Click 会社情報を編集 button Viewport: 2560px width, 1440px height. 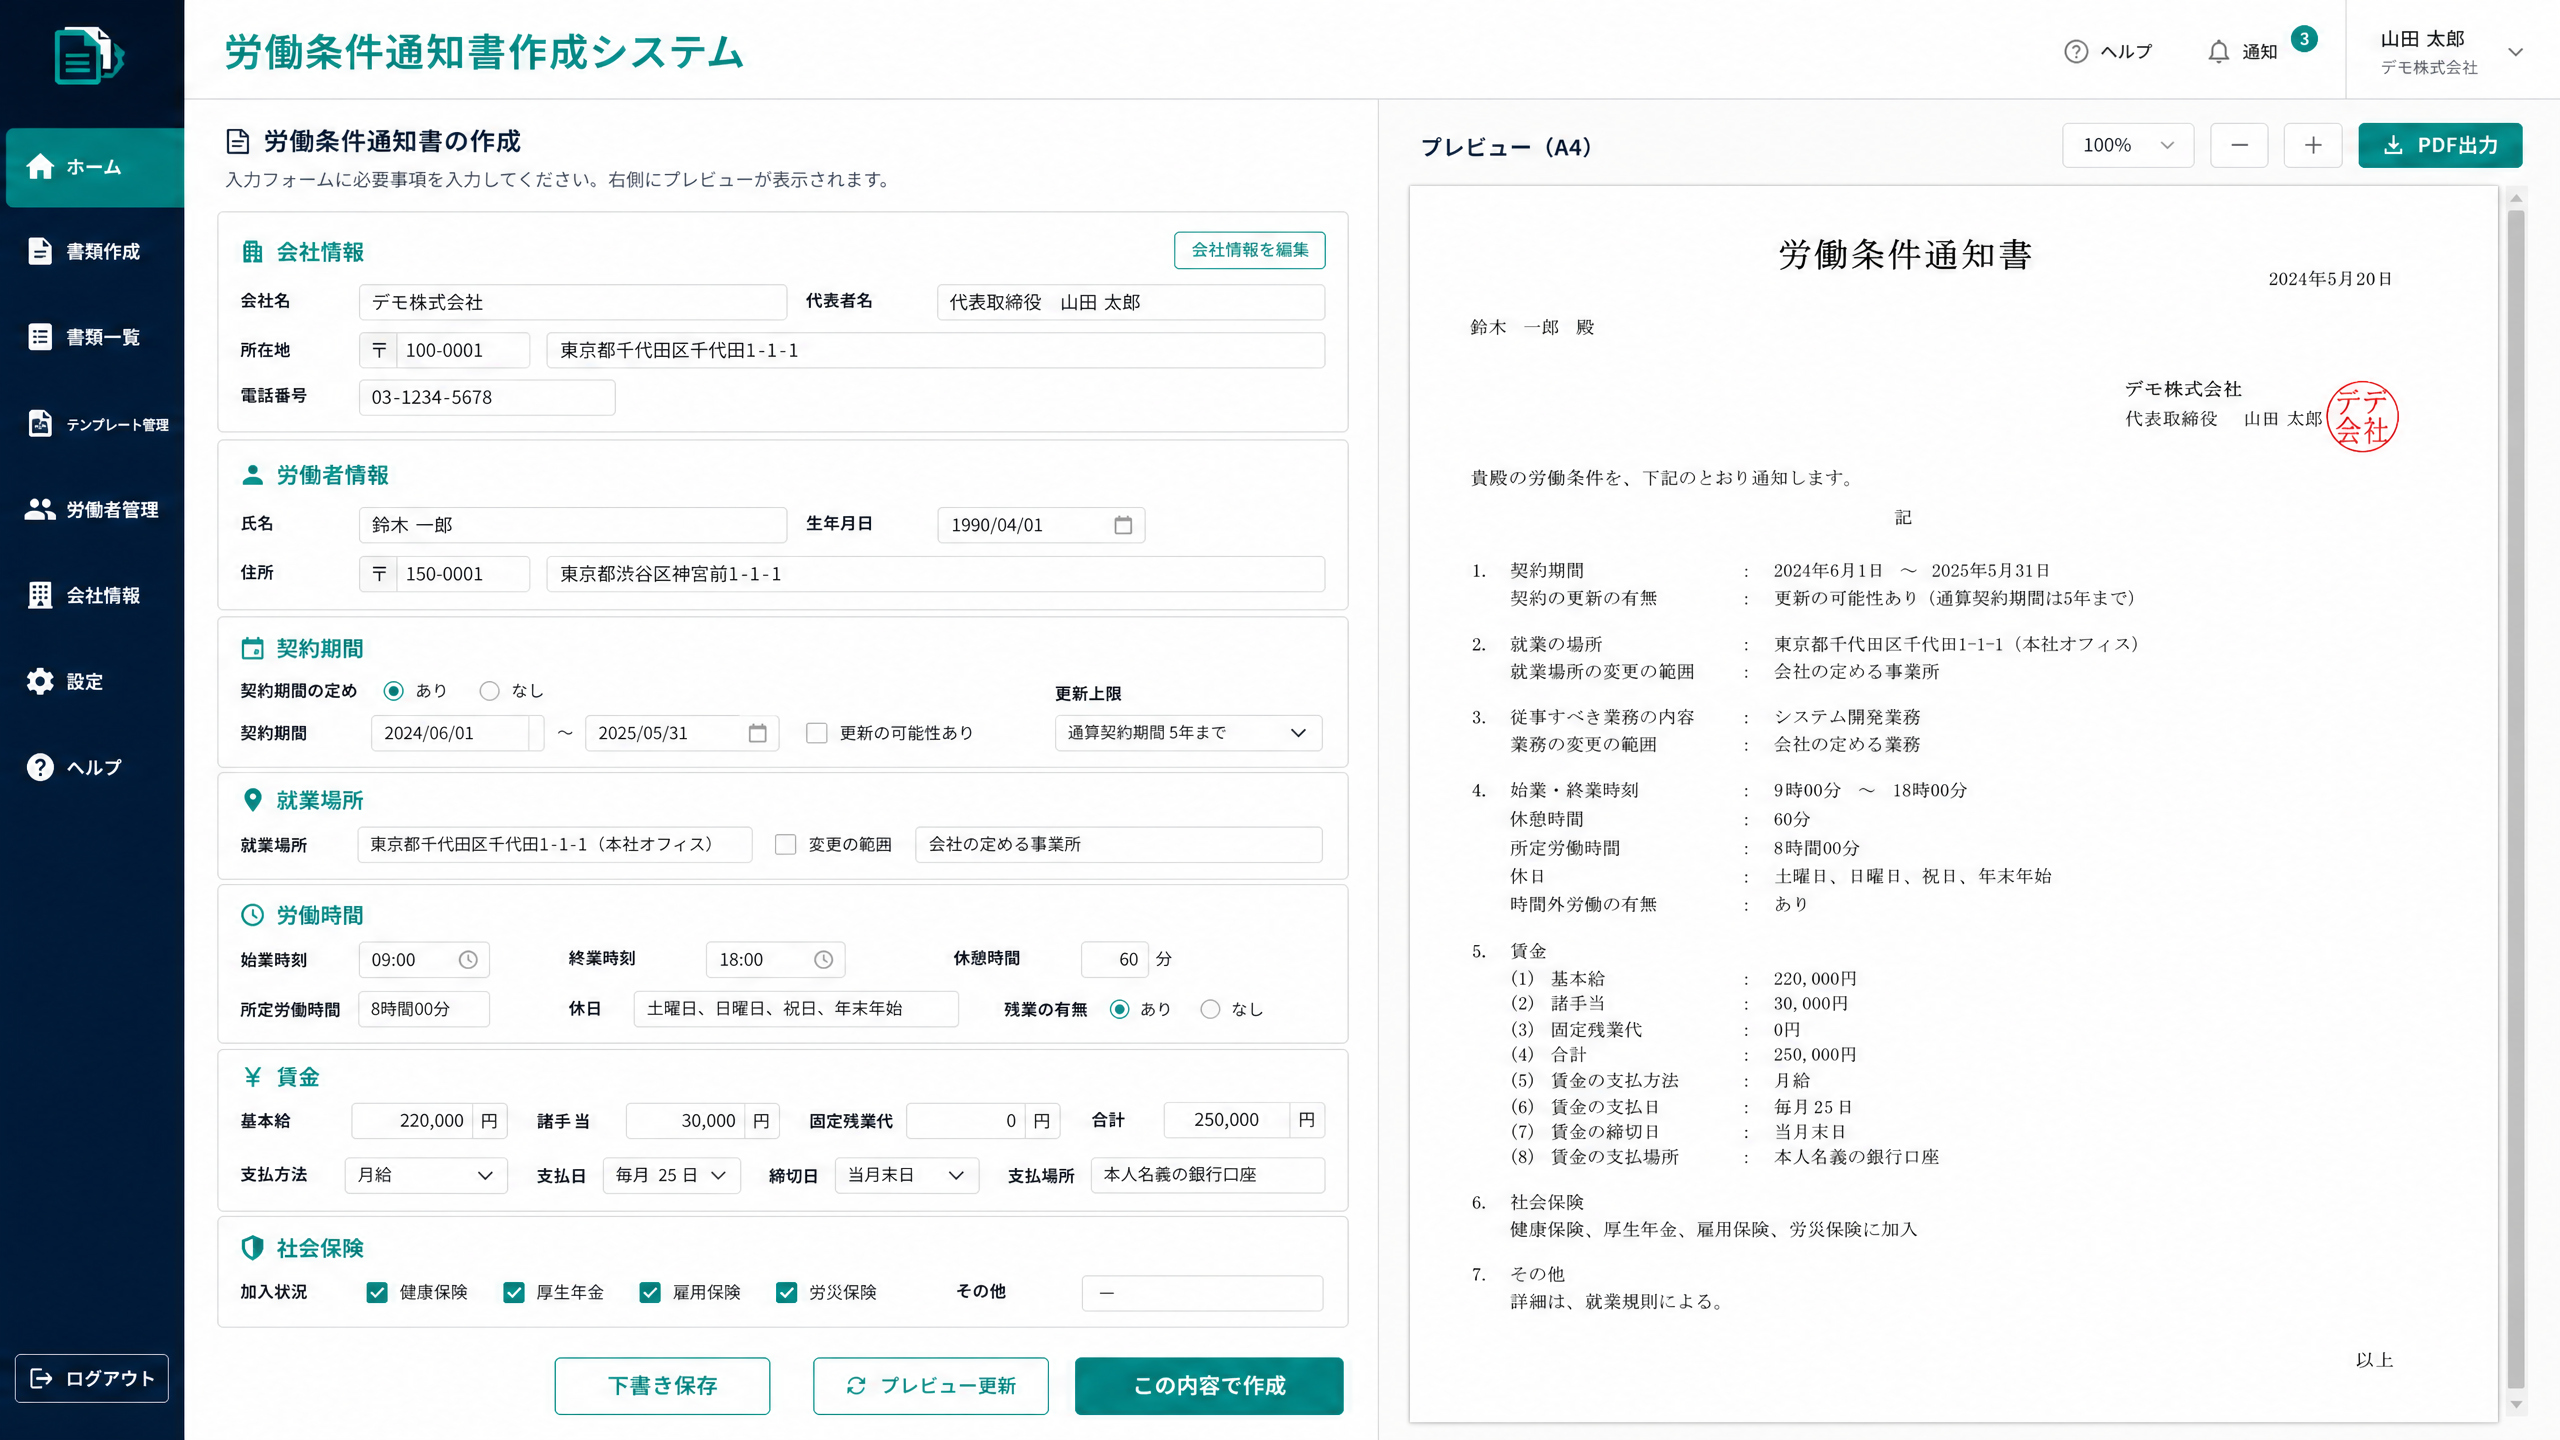1249,250
